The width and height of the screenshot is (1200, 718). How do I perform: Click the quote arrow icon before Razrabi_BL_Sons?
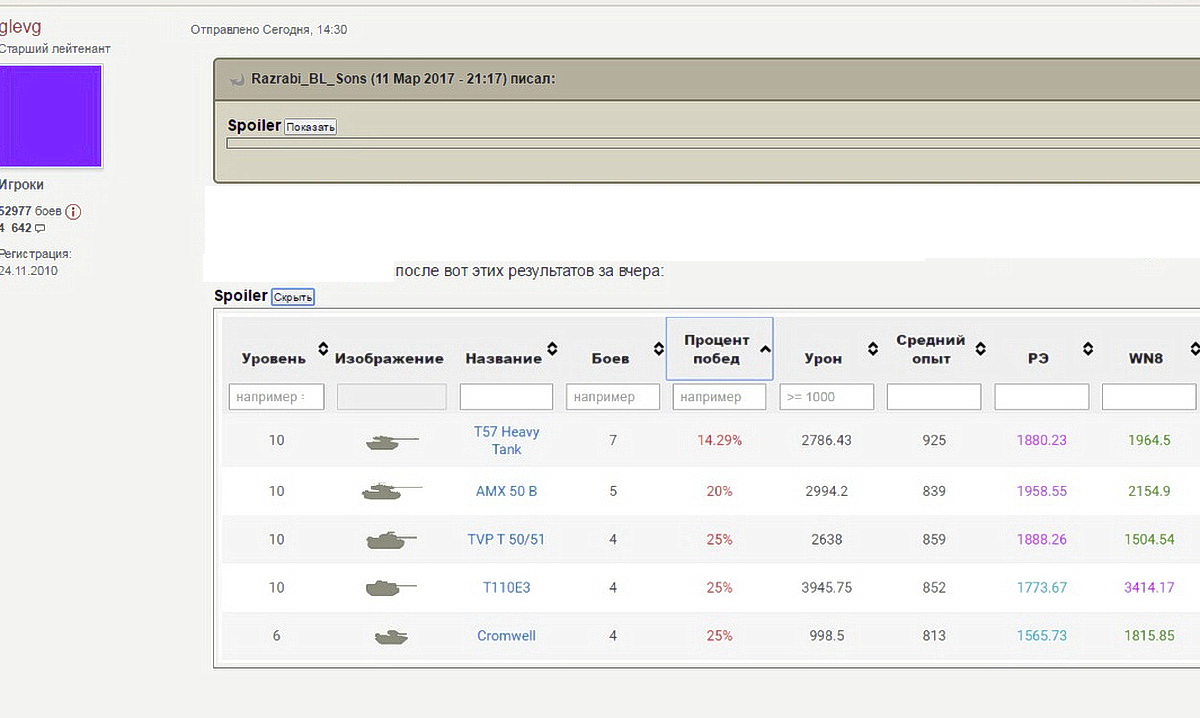237,80
